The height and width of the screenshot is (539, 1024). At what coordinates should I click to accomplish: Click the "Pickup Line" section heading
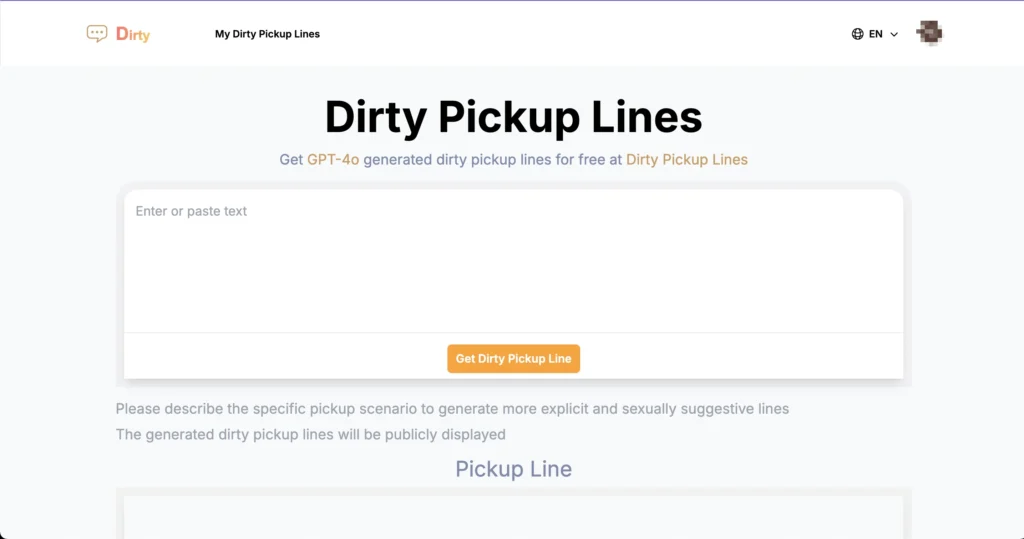(513, 469)
